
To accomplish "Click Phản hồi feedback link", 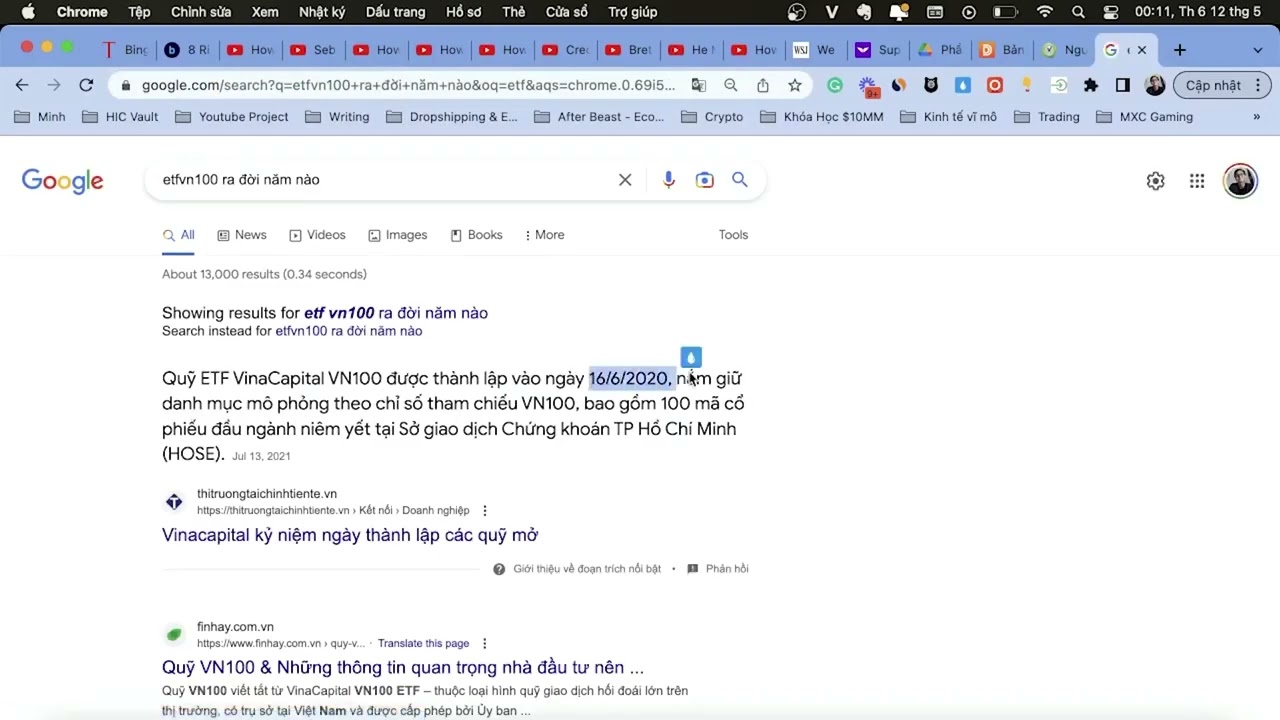I will click(x=718, y=569).
